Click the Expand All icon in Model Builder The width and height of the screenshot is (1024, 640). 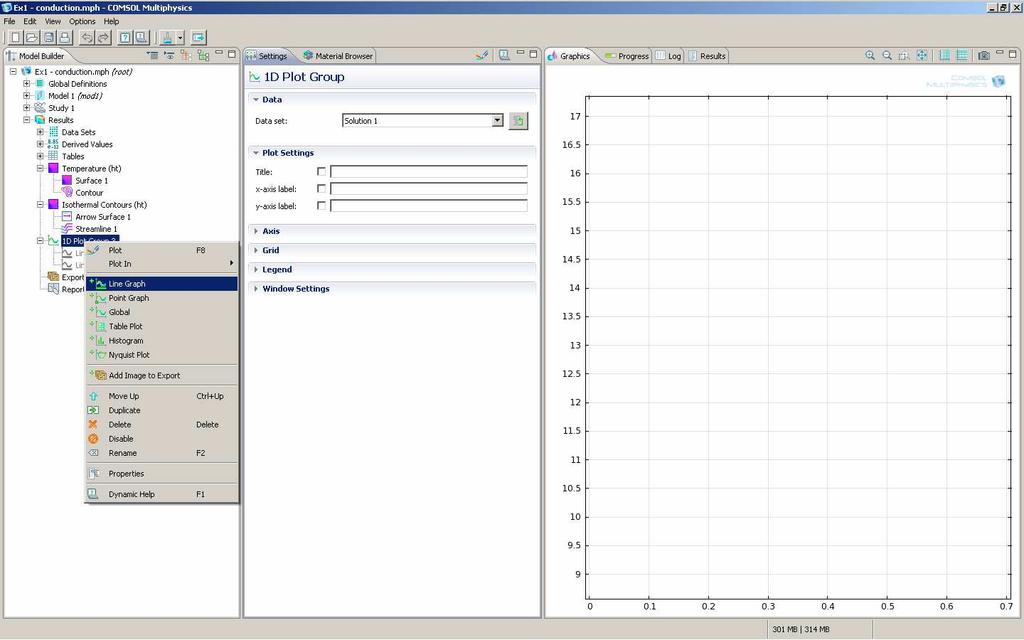point(203,56)
